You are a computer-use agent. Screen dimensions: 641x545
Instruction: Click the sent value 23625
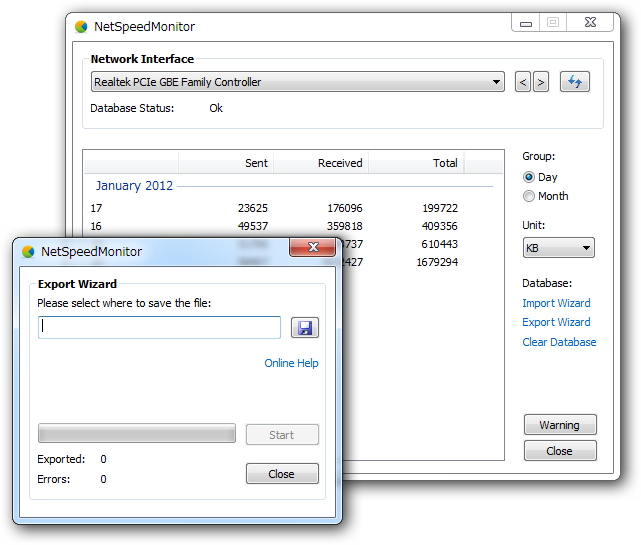[253, 208]
